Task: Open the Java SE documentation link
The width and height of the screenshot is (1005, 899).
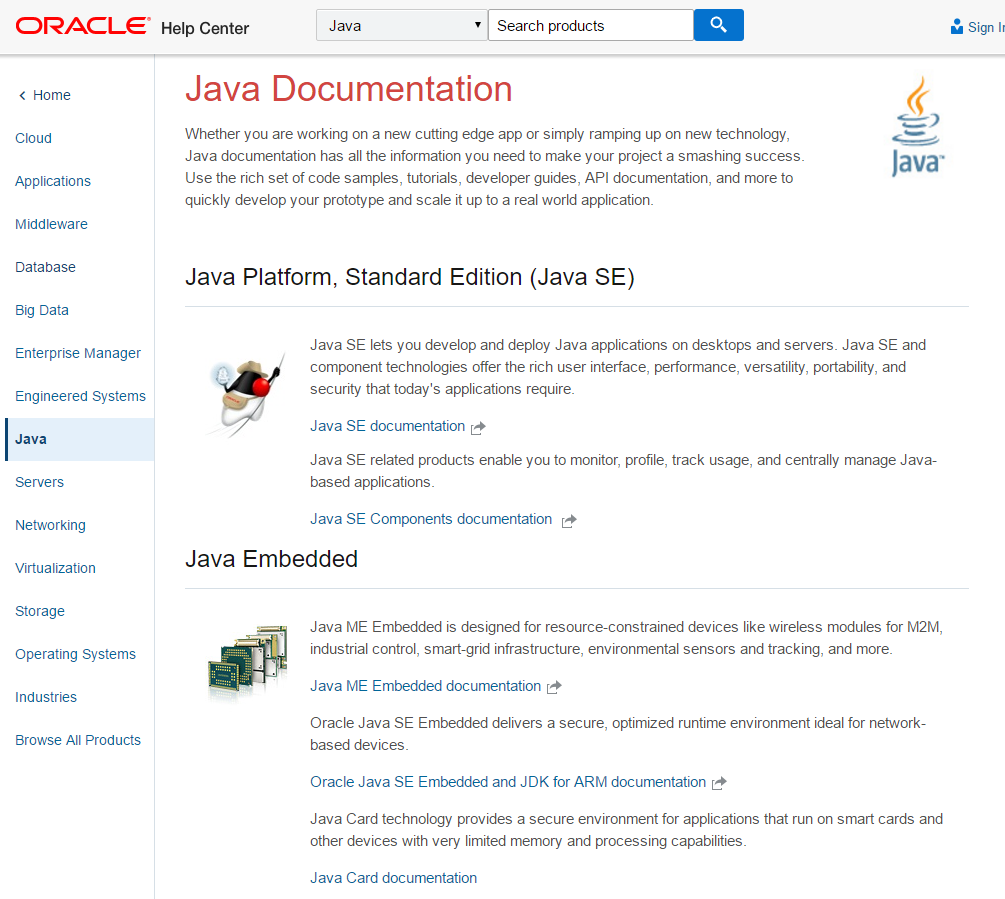Action: pos(388,426)
